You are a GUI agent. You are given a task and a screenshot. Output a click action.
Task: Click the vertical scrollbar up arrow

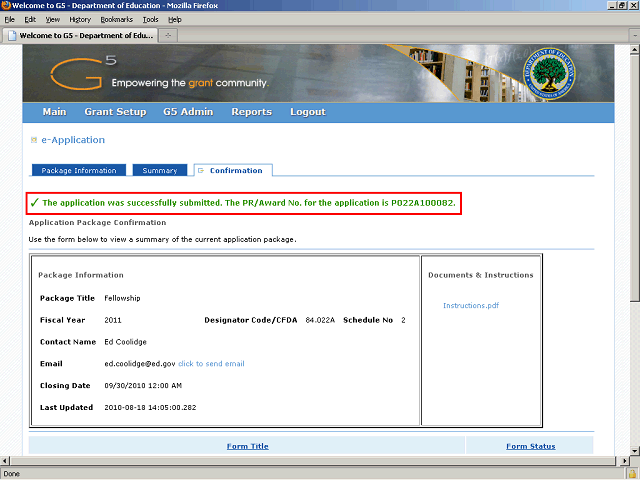tap(635, 50)
